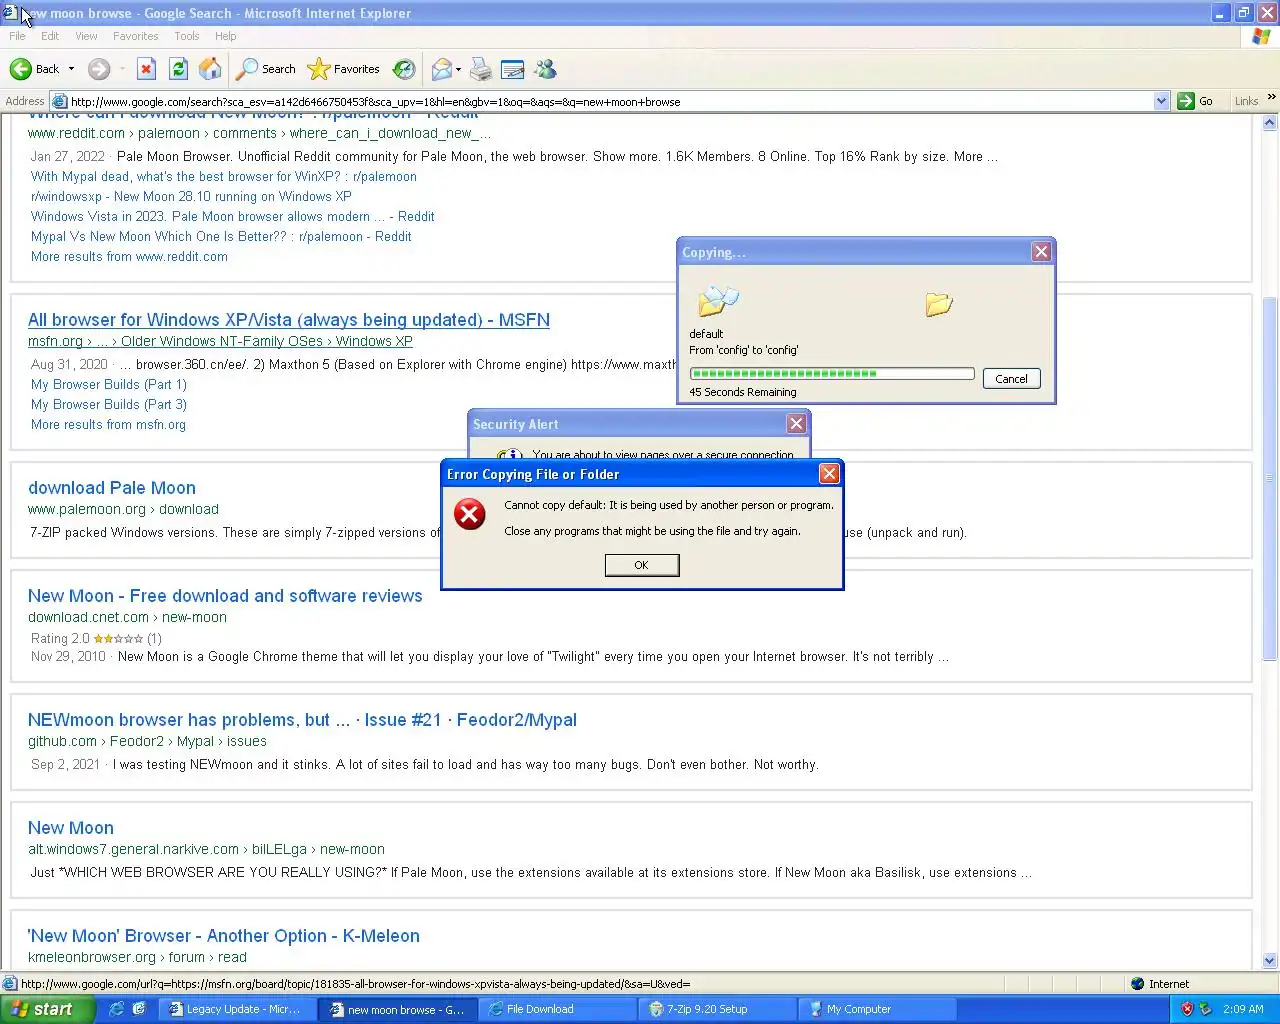This screenshot has height=1024, width=1280.
Task: Open the Favorites menu
Action: point(136,36)
